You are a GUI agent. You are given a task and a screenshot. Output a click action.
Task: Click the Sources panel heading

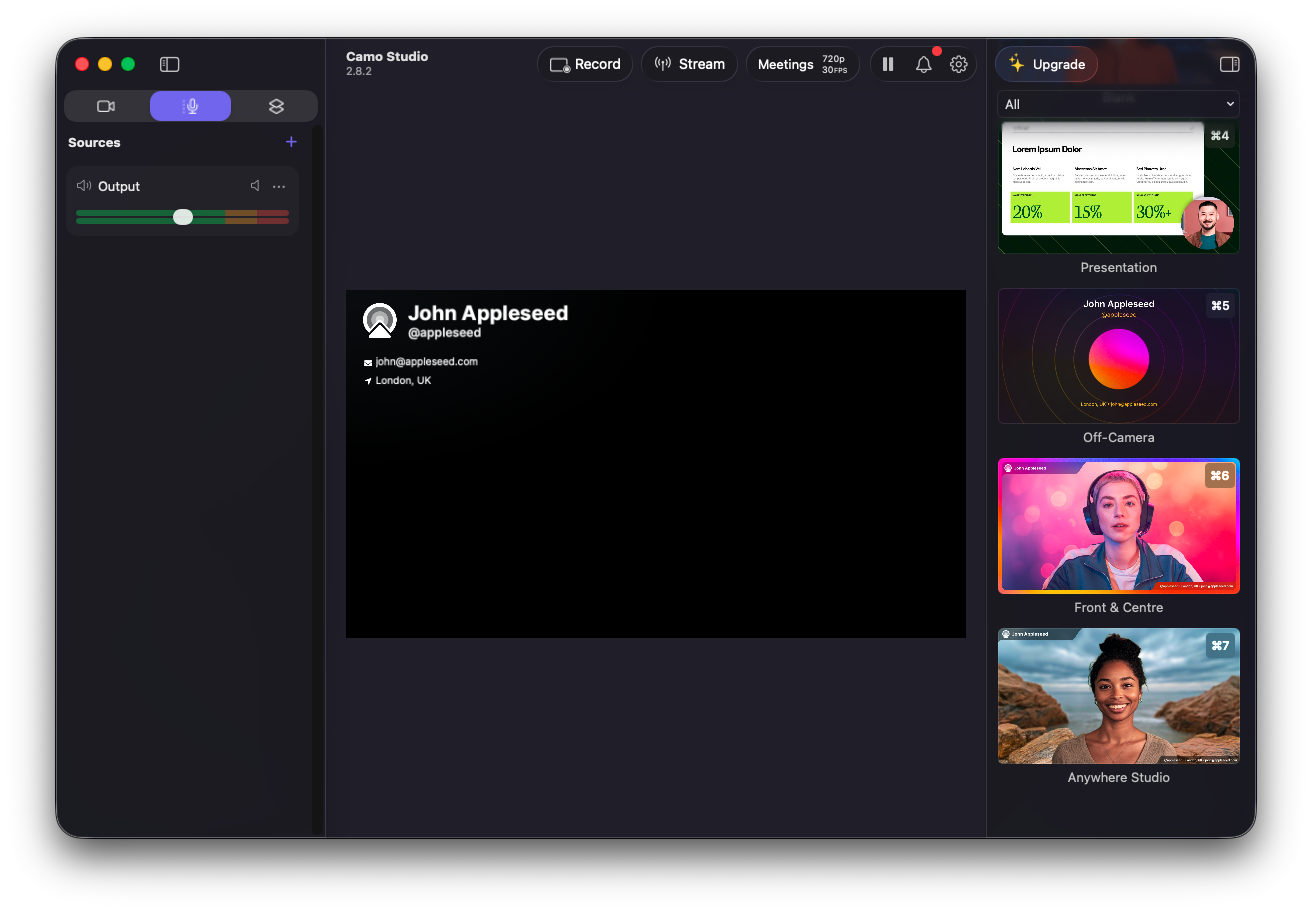point(94,142)
